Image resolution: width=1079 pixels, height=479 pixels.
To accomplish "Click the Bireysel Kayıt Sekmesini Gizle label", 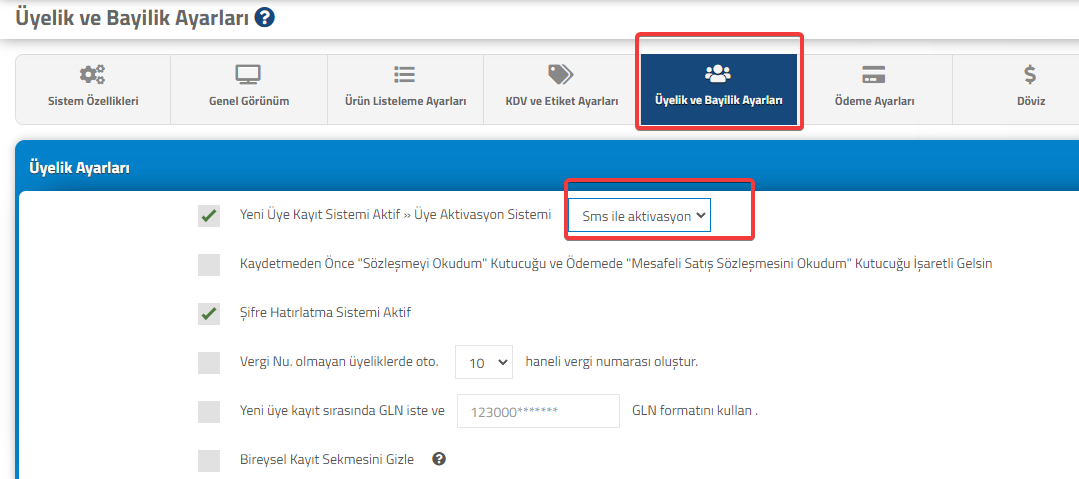I will [x=327, y=459].
